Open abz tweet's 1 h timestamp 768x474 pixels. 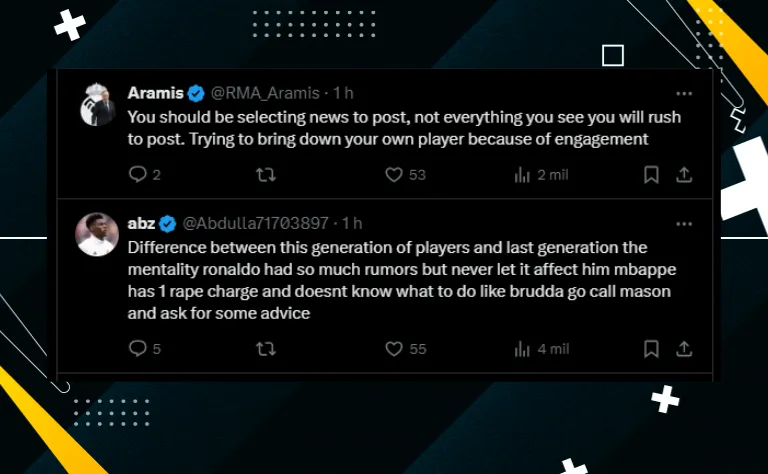click(x=351, y=223)
